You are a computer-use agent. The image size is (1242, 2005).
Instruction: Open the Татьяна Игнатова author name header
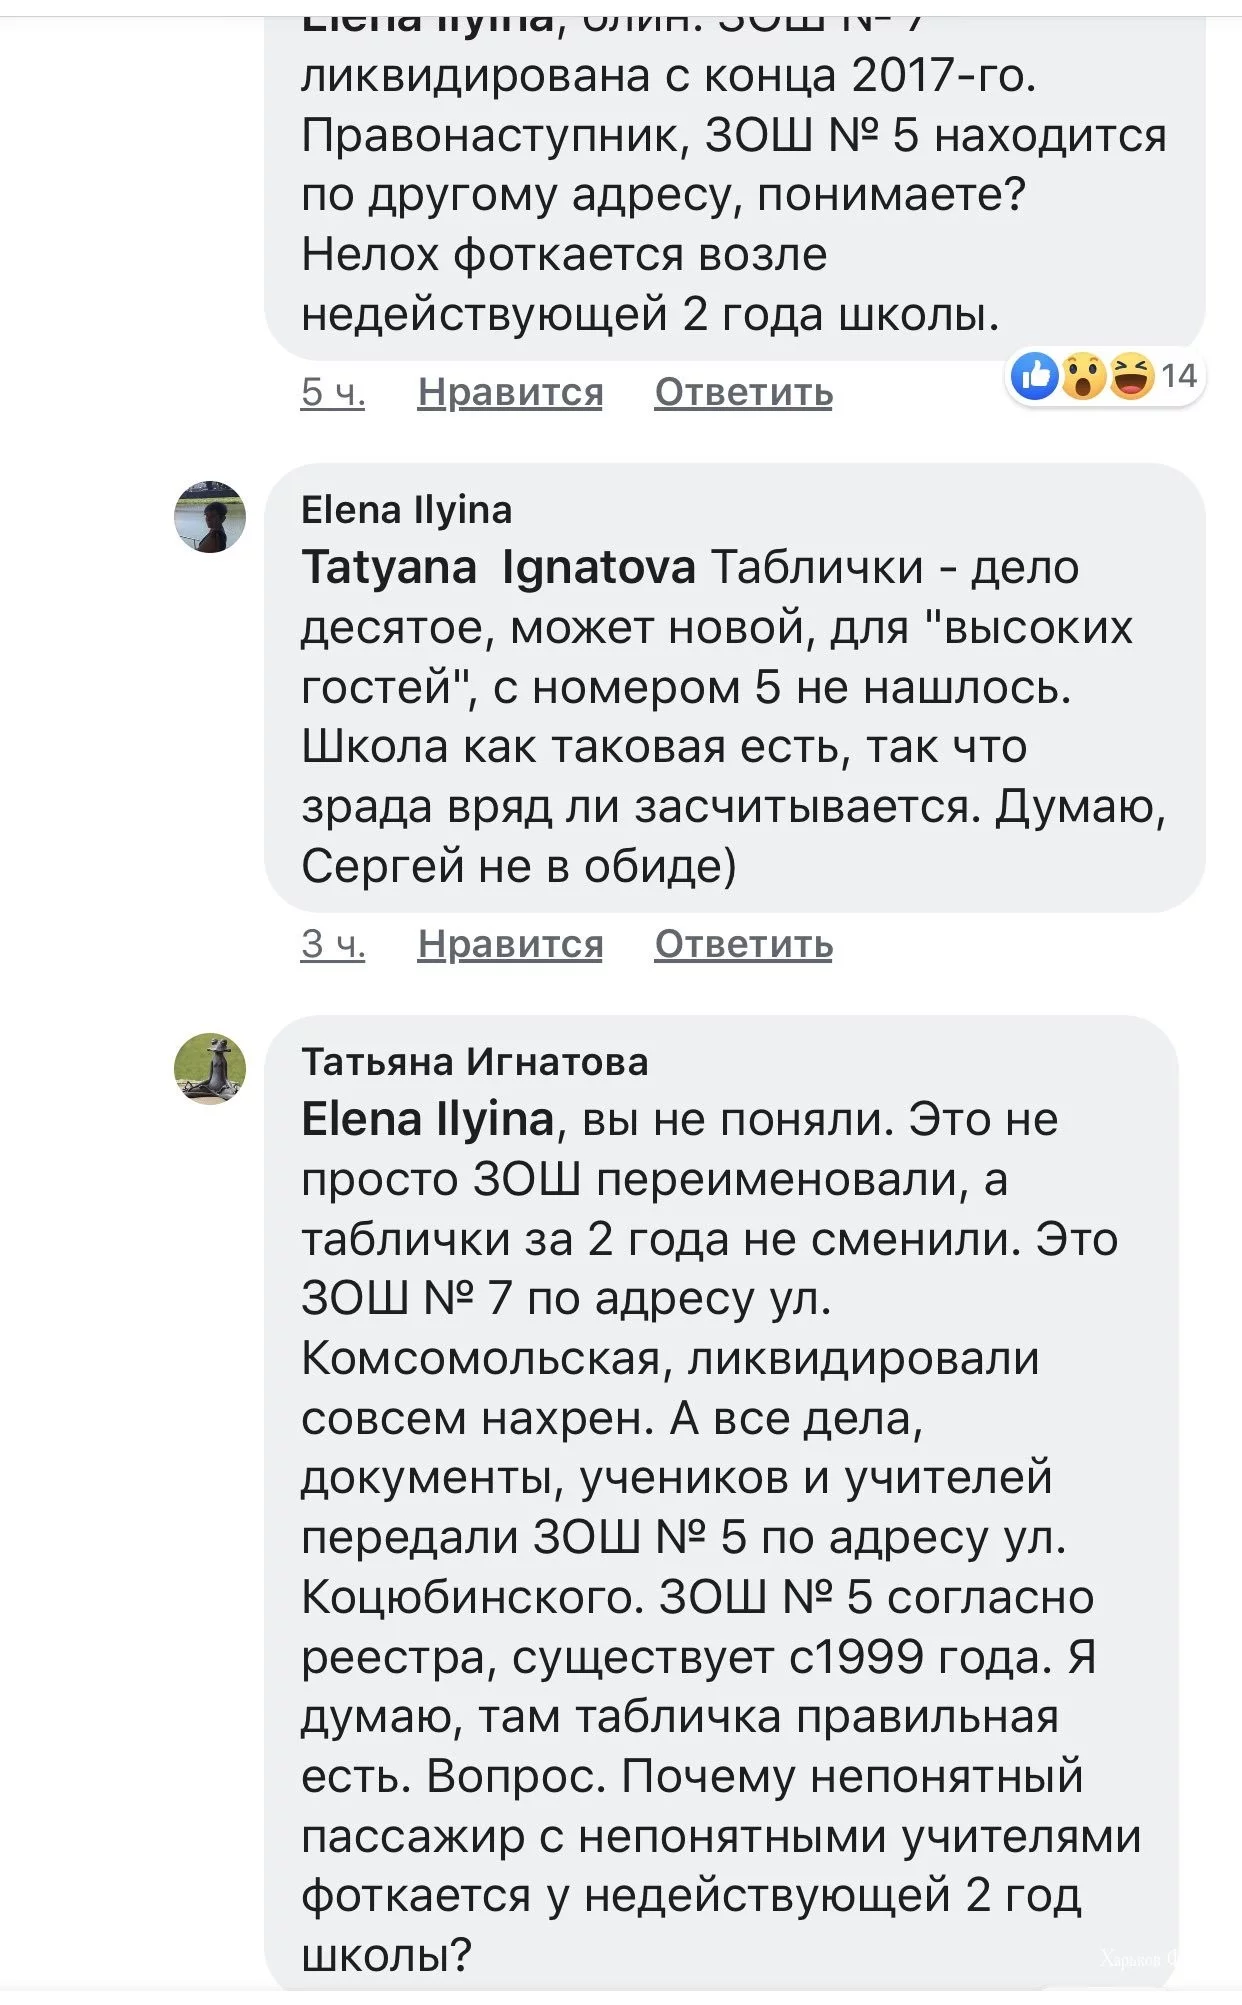pos(475,1061)
